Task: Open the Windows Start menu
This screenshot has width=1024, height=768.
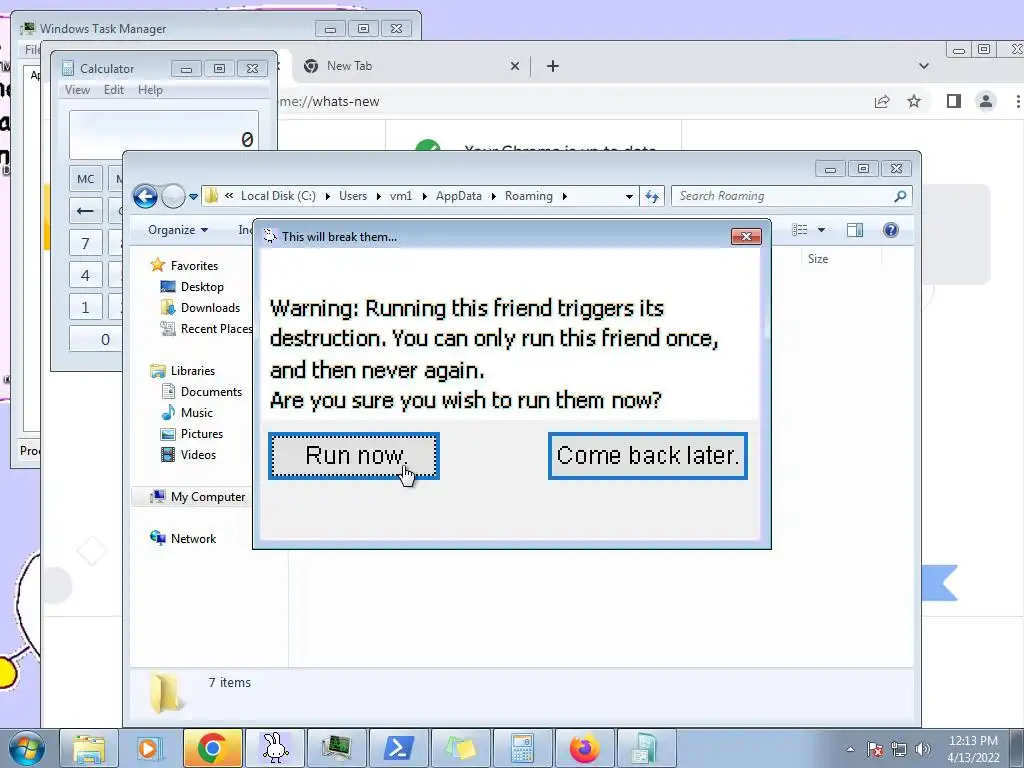Action: [x=26, y=748]
